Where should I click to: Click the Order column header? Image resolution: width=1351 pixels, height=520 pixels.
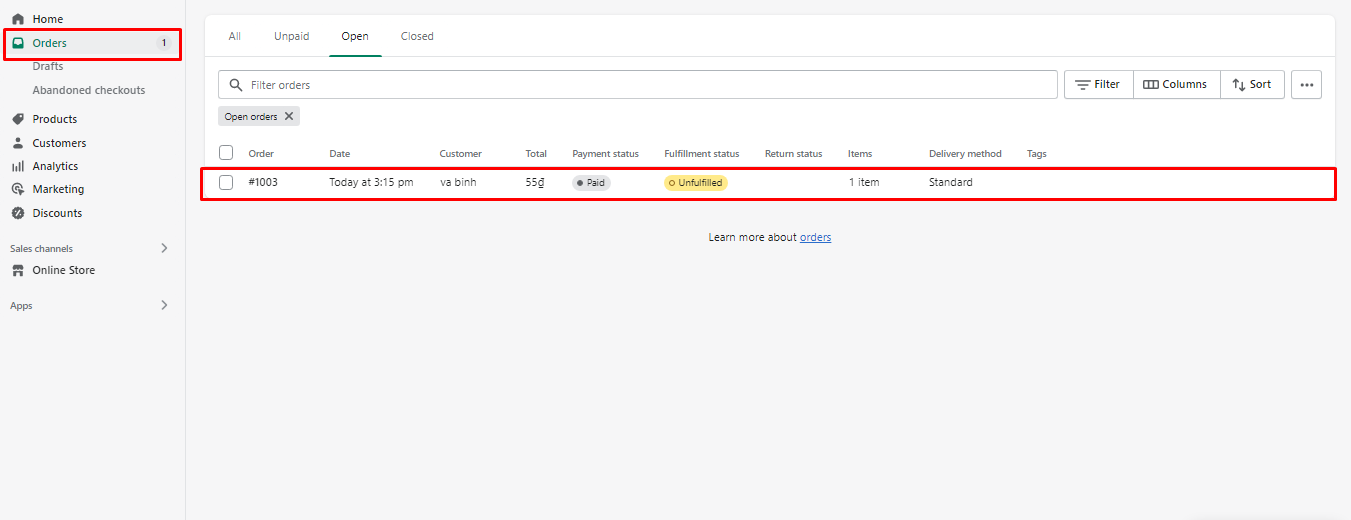click(x=261, y=154)
